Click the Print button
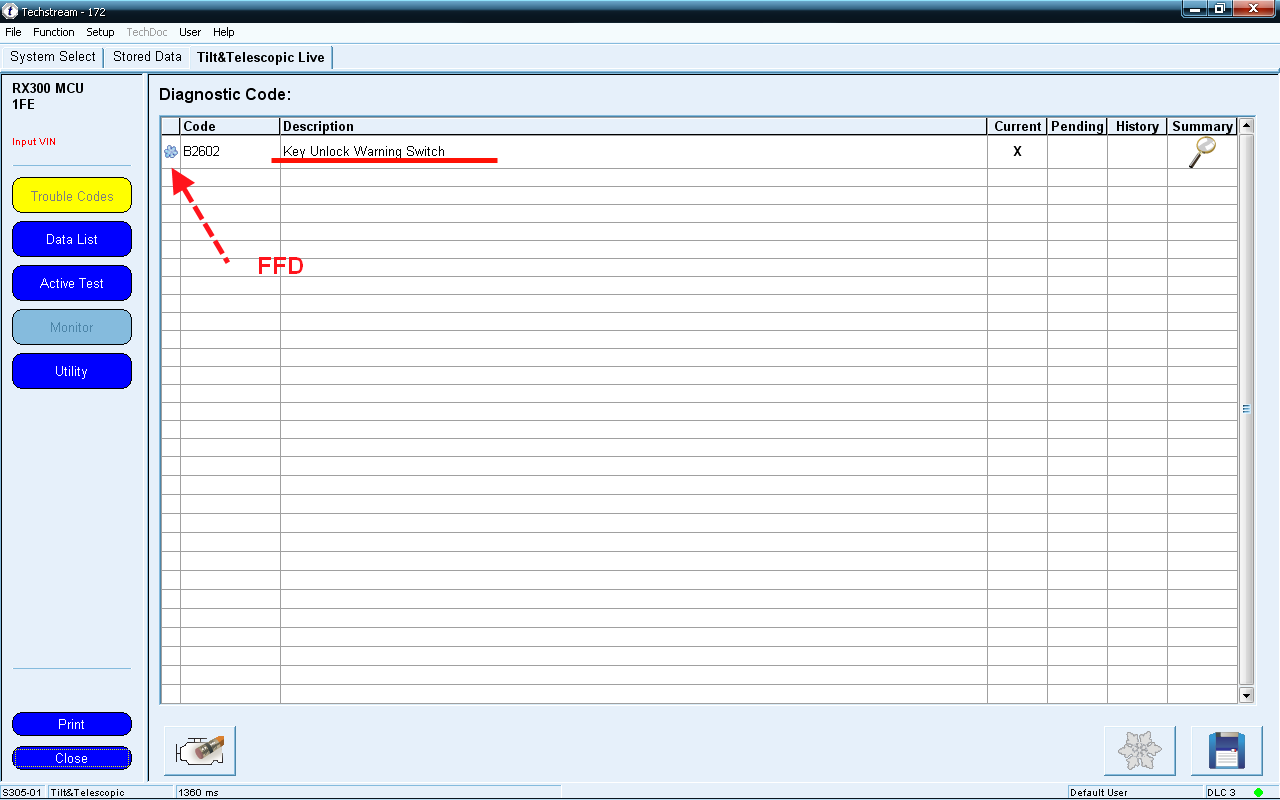 click(x=72, y=724)
